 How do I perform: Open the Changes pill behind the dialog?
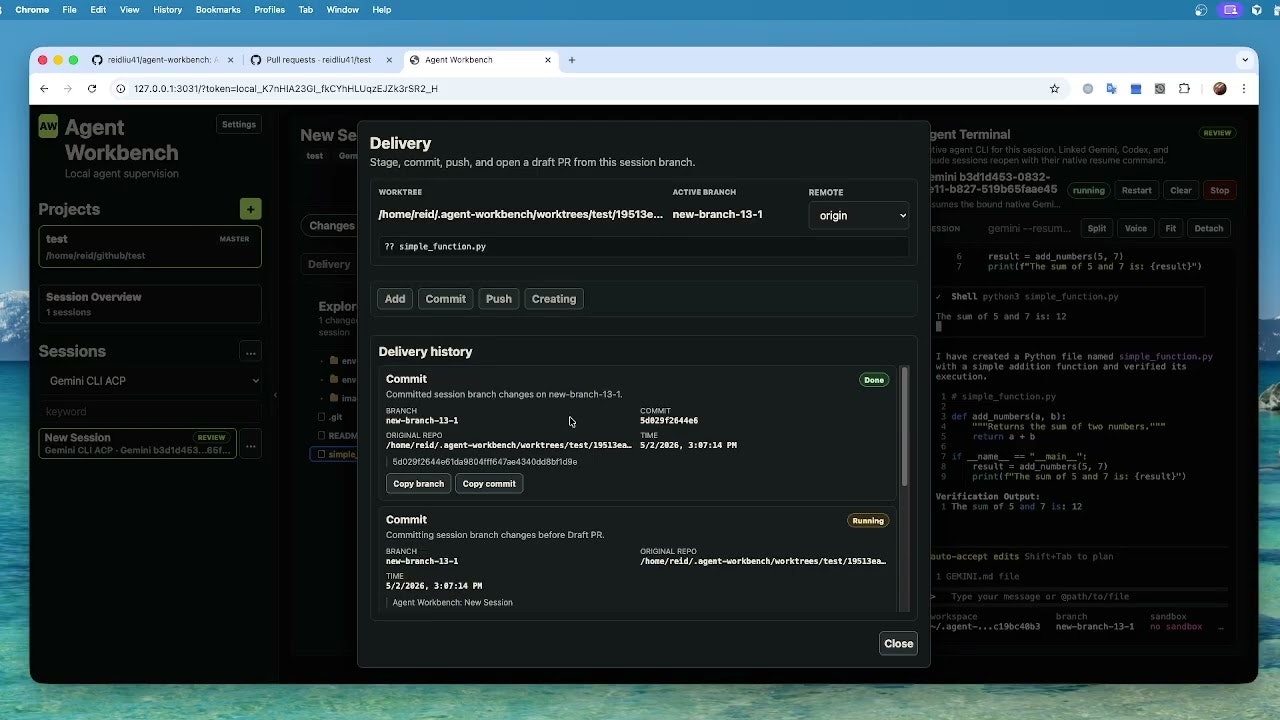pyautogui.click(x=331, y=226)
